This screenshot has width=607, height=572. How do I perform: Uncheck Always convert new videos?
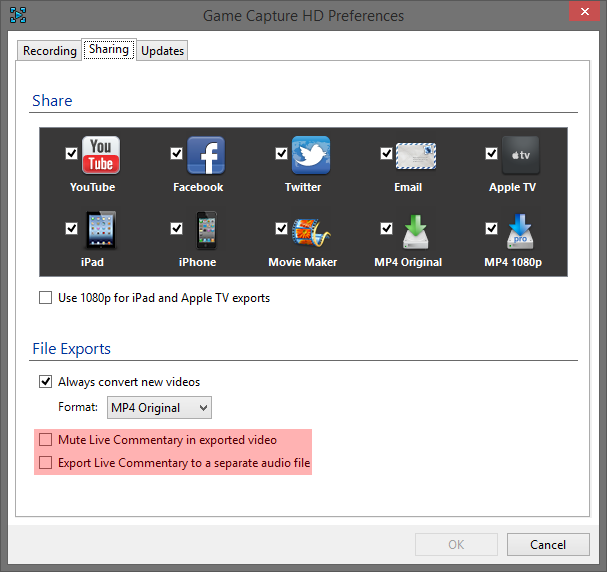point(45,382)
